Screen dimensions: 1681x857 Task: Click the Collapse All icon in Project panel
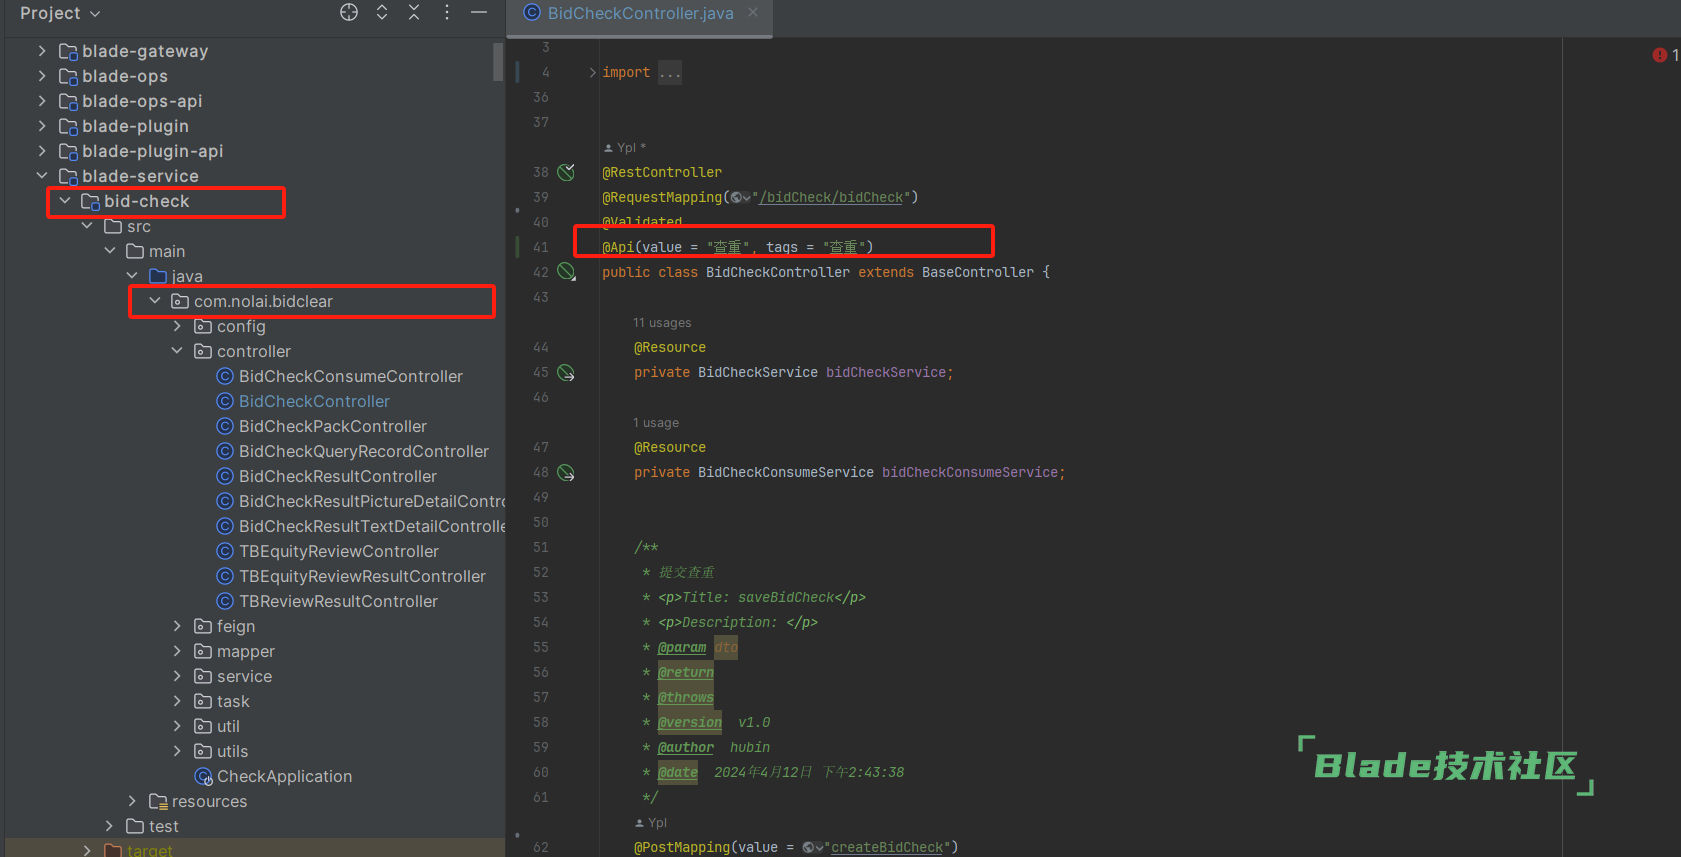click(x=414, y=12)
